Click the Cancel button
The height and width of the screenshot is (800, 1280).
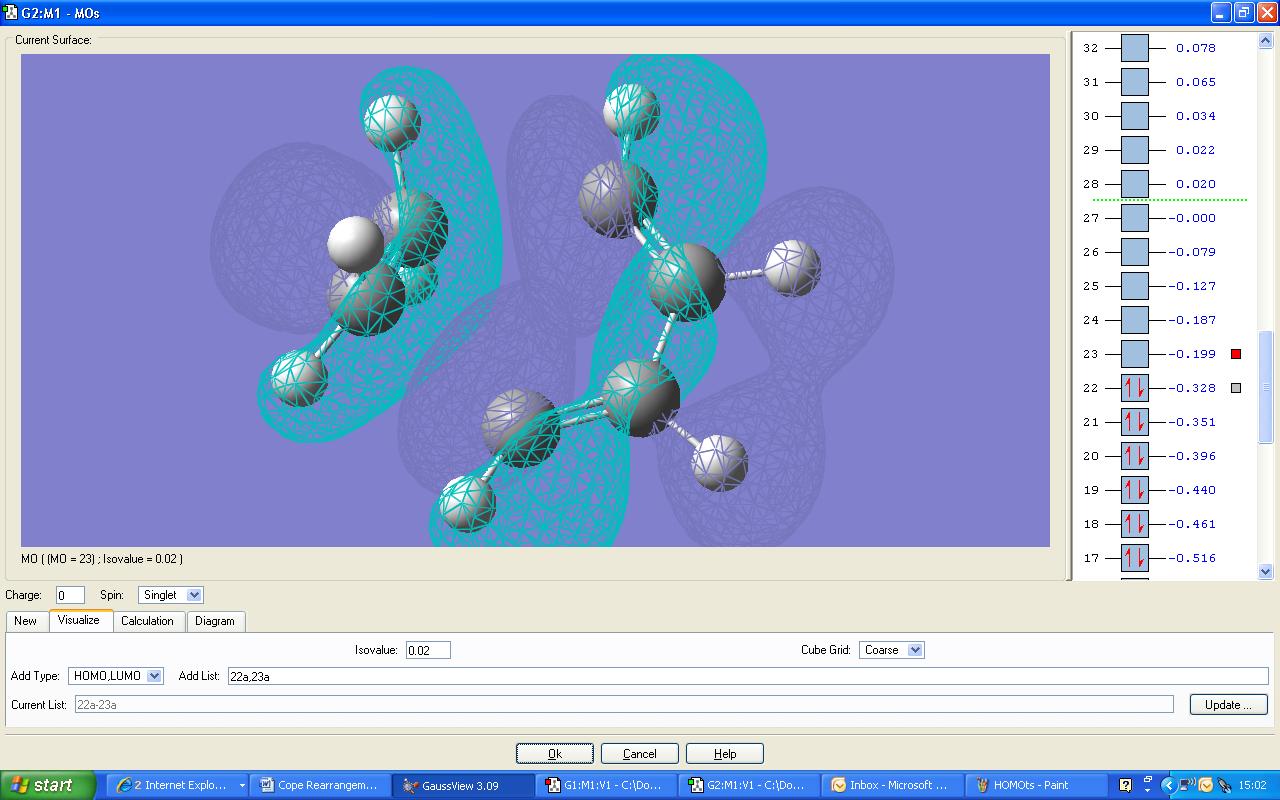[x=639, y=754]
